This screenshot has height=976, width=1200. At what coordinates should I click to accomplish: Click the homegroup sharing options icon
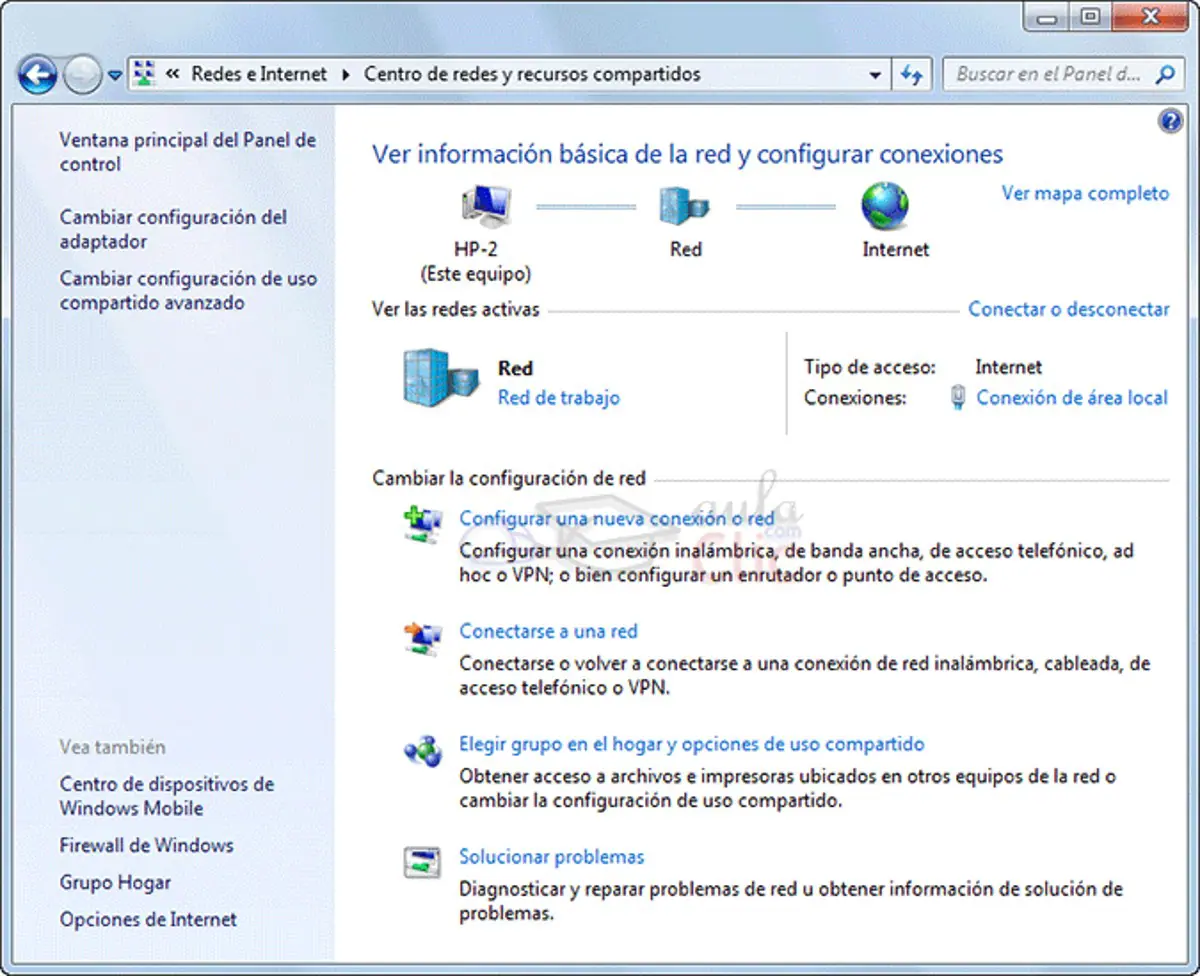click(x=422, y=750)
